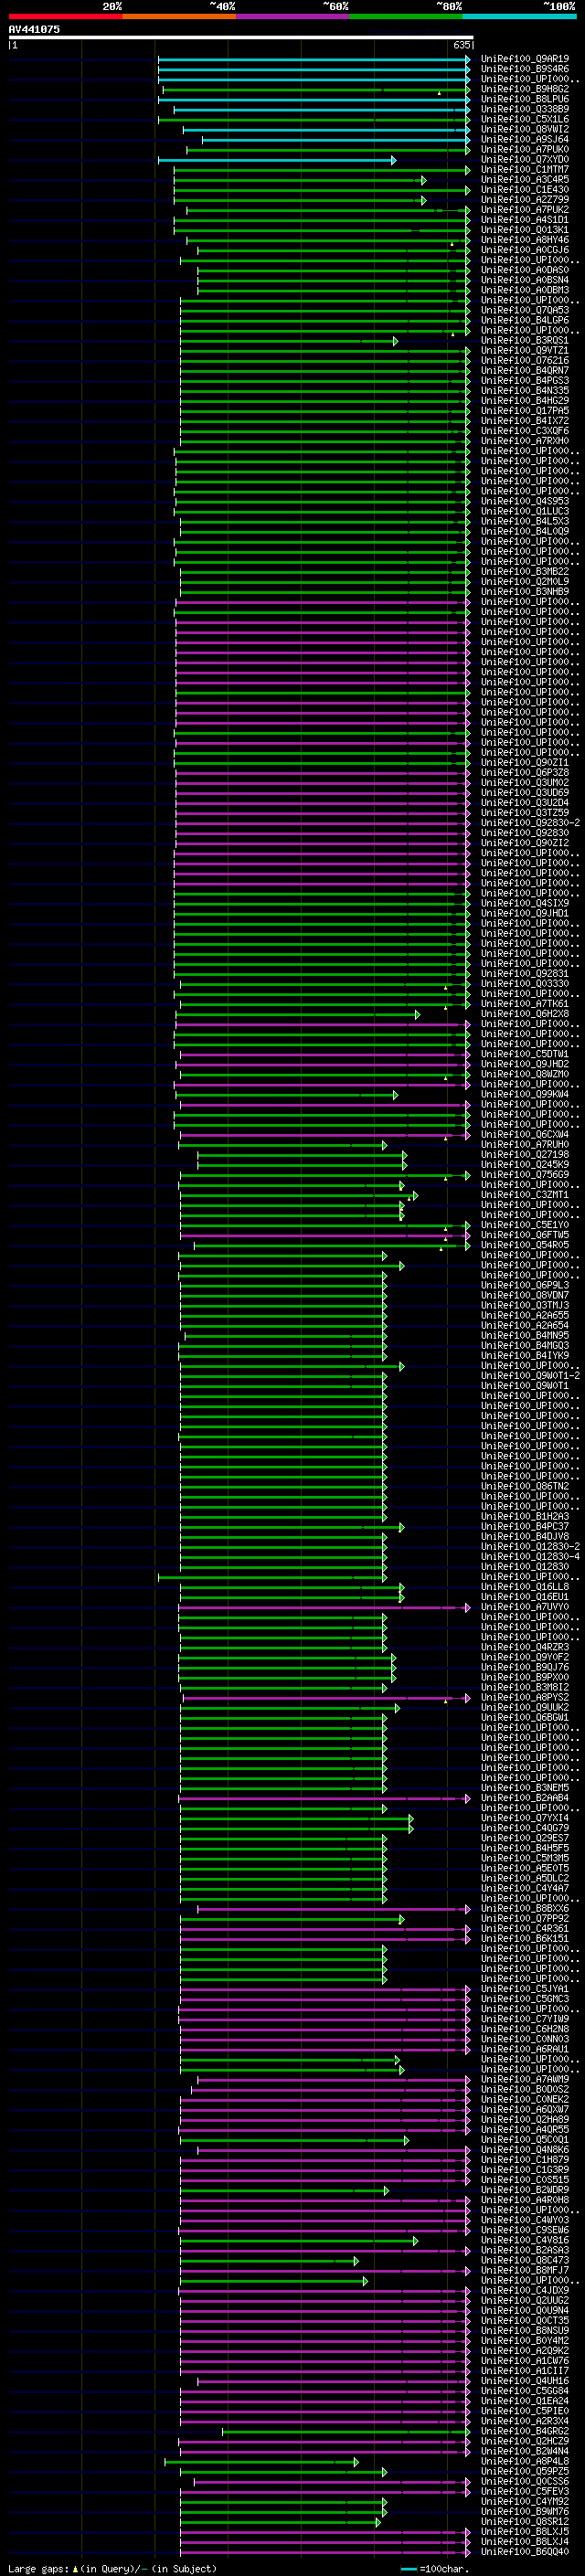Click the UniRef100_C1MTM7 label
The height and width of the screenshot is (2576, 585).
click(x=524, y=169)
